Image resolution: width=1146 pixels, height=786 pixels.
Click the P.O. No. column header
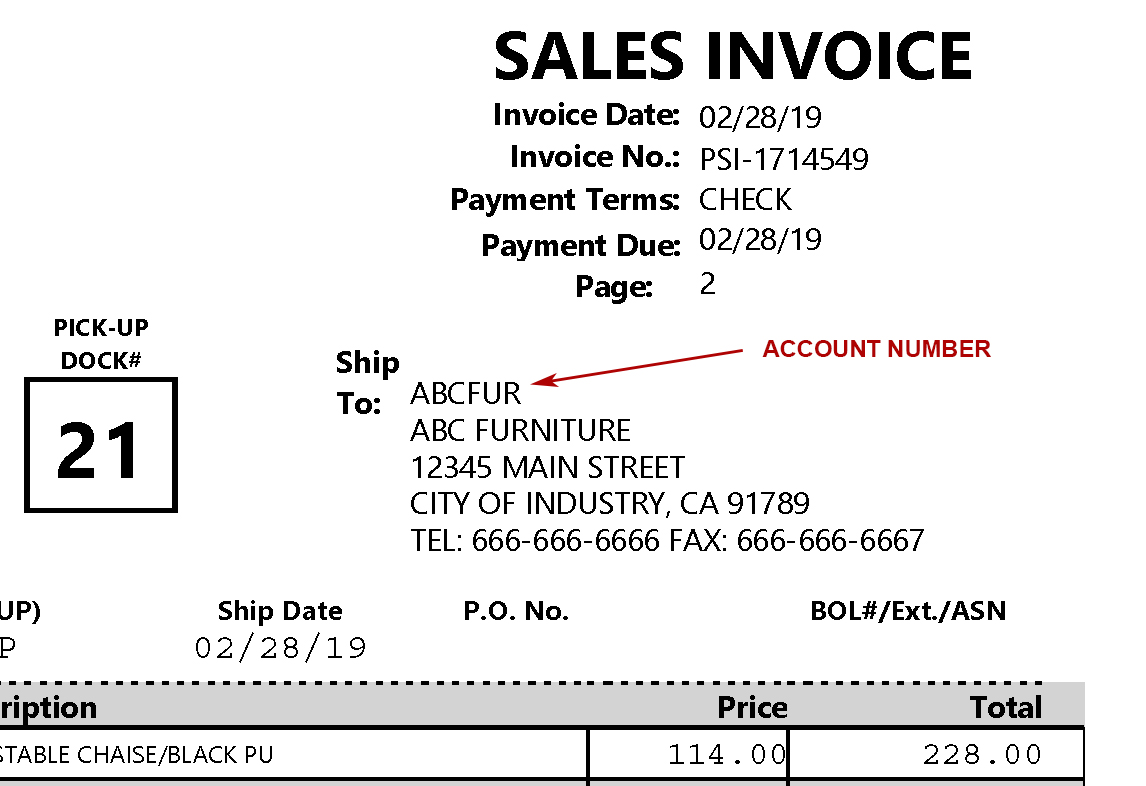click(x=516, y=611)
